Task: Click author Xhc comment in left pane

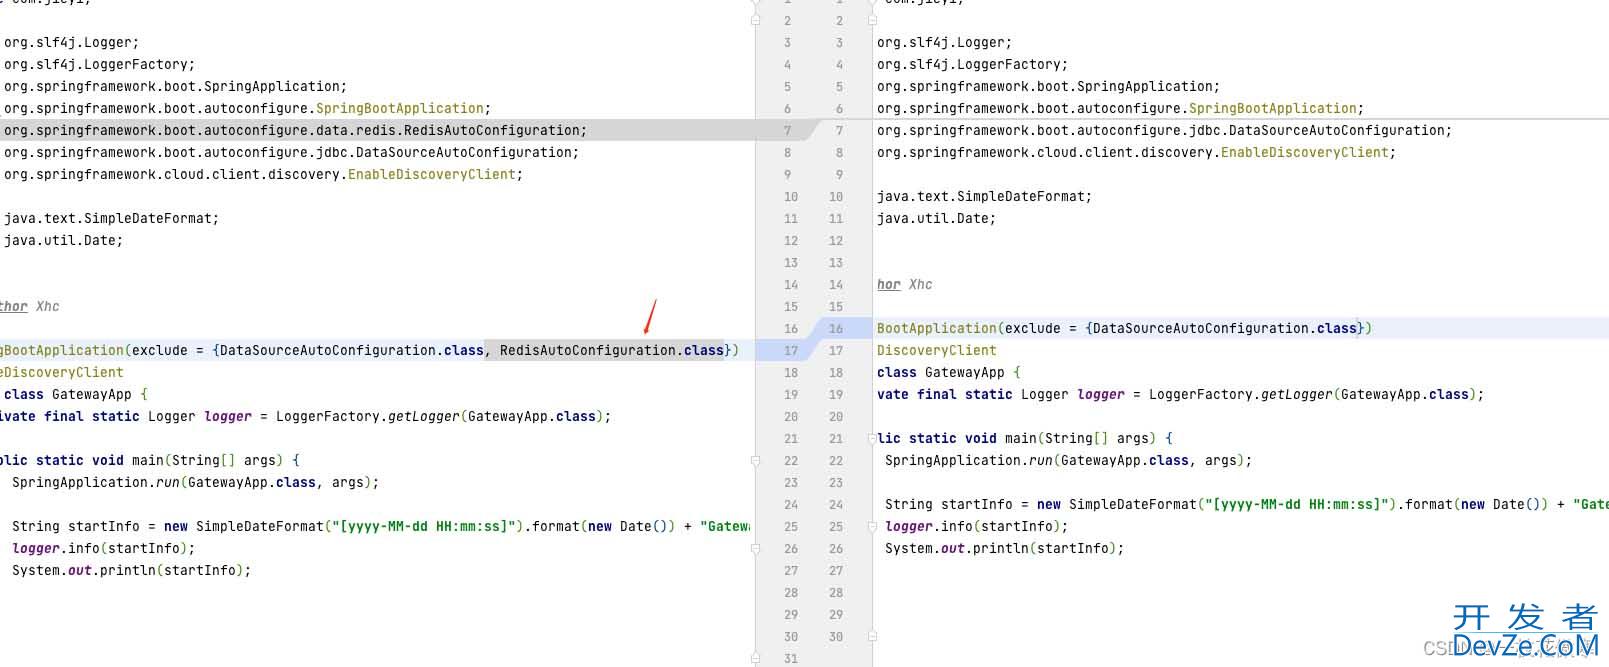Action: pyautogui.click(x=30, y=306)
